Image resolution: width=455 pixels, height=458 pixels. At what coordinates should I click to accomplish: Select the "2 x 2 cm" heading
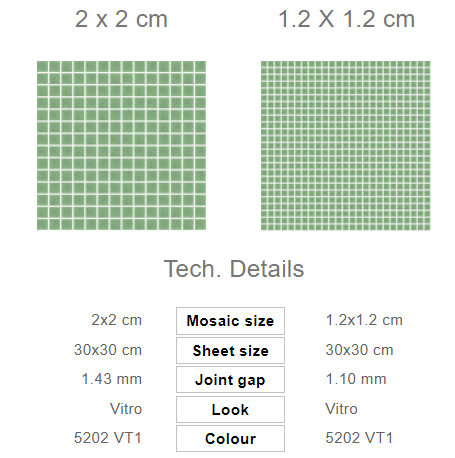(121, 19)
